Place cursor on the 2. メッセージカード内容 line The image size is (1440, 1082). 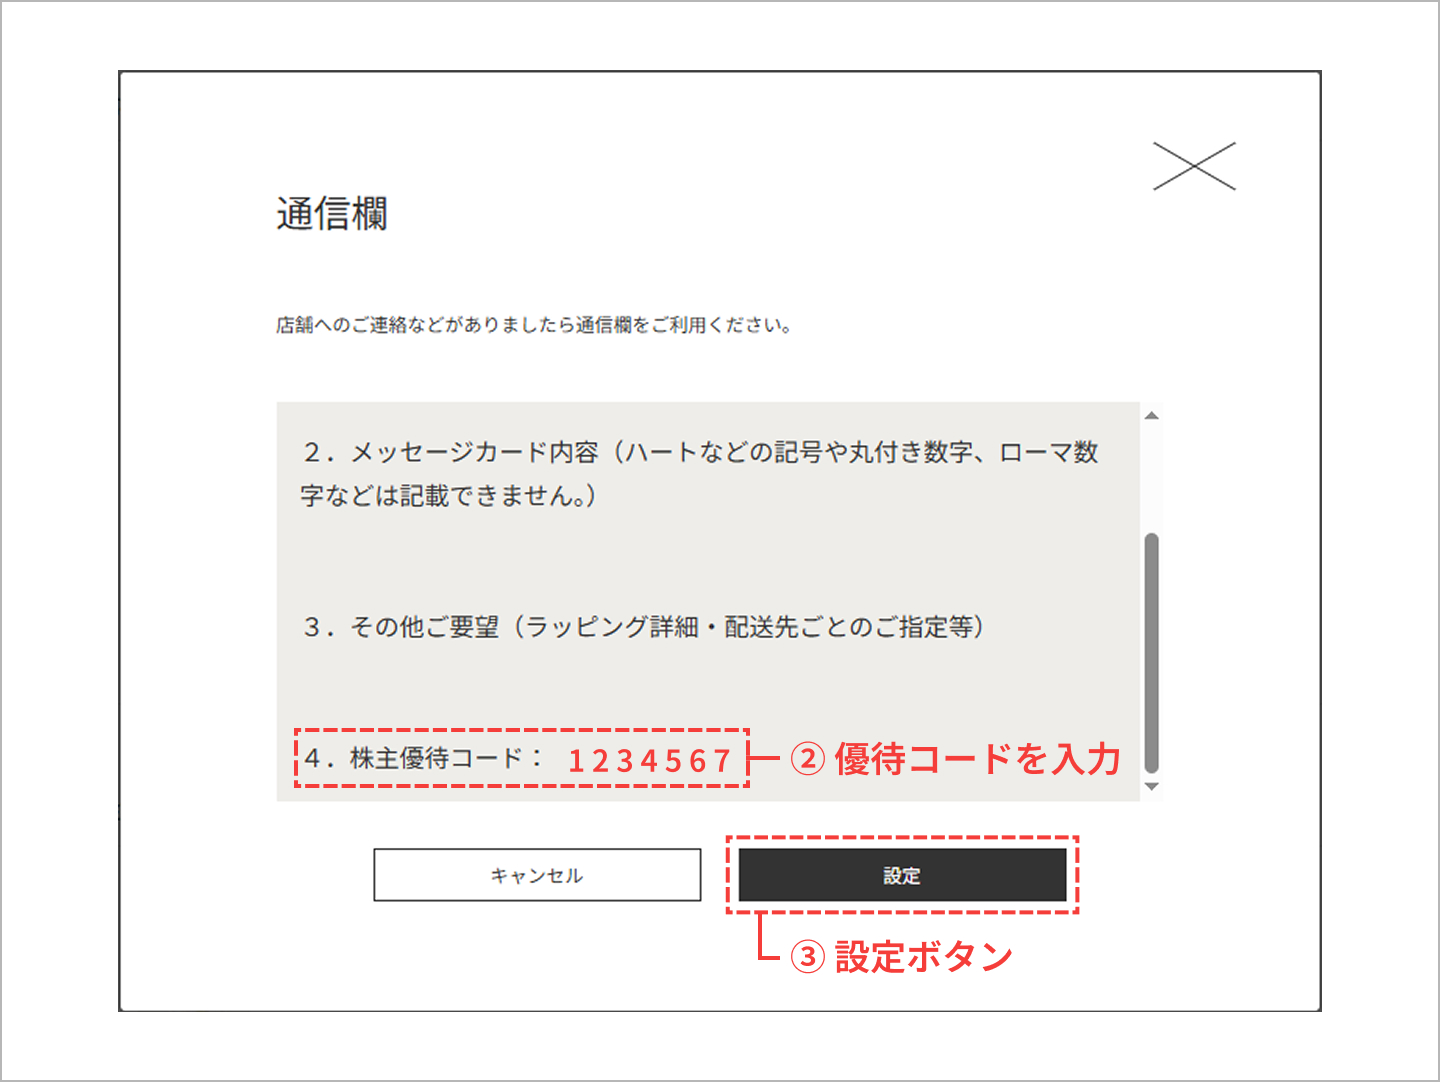pyautogui.click(x=700, y=452)
